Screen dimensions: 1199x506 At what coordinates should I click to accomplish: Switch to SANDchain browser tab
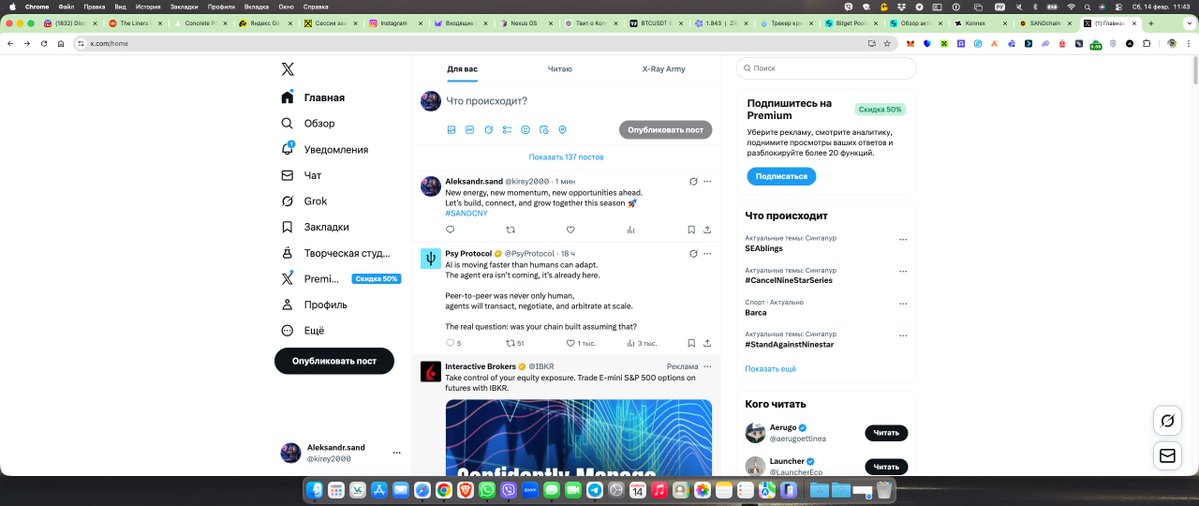1045,24
